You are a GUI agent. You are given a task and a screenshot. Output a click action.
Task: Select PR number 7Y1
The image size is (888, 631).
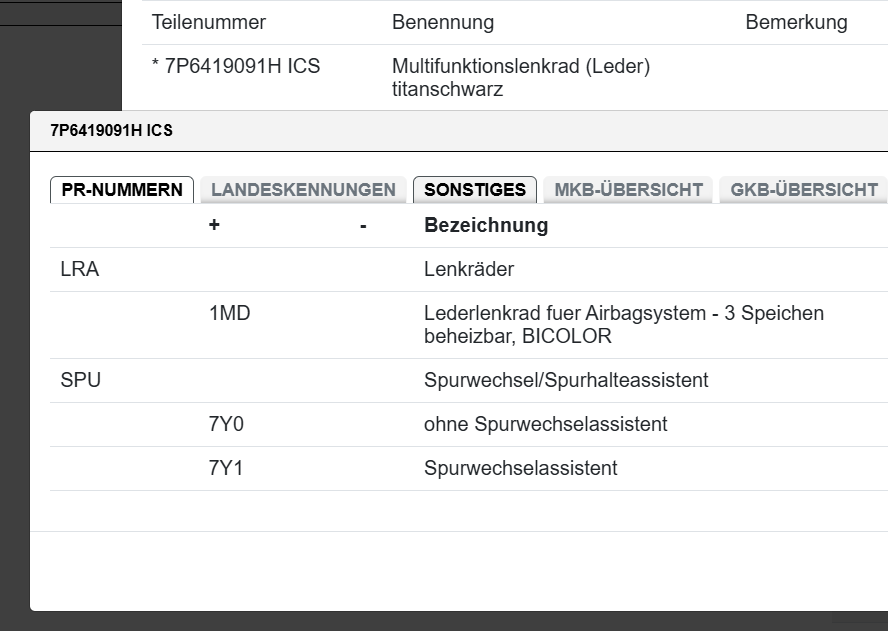click(x=226, y=468)
